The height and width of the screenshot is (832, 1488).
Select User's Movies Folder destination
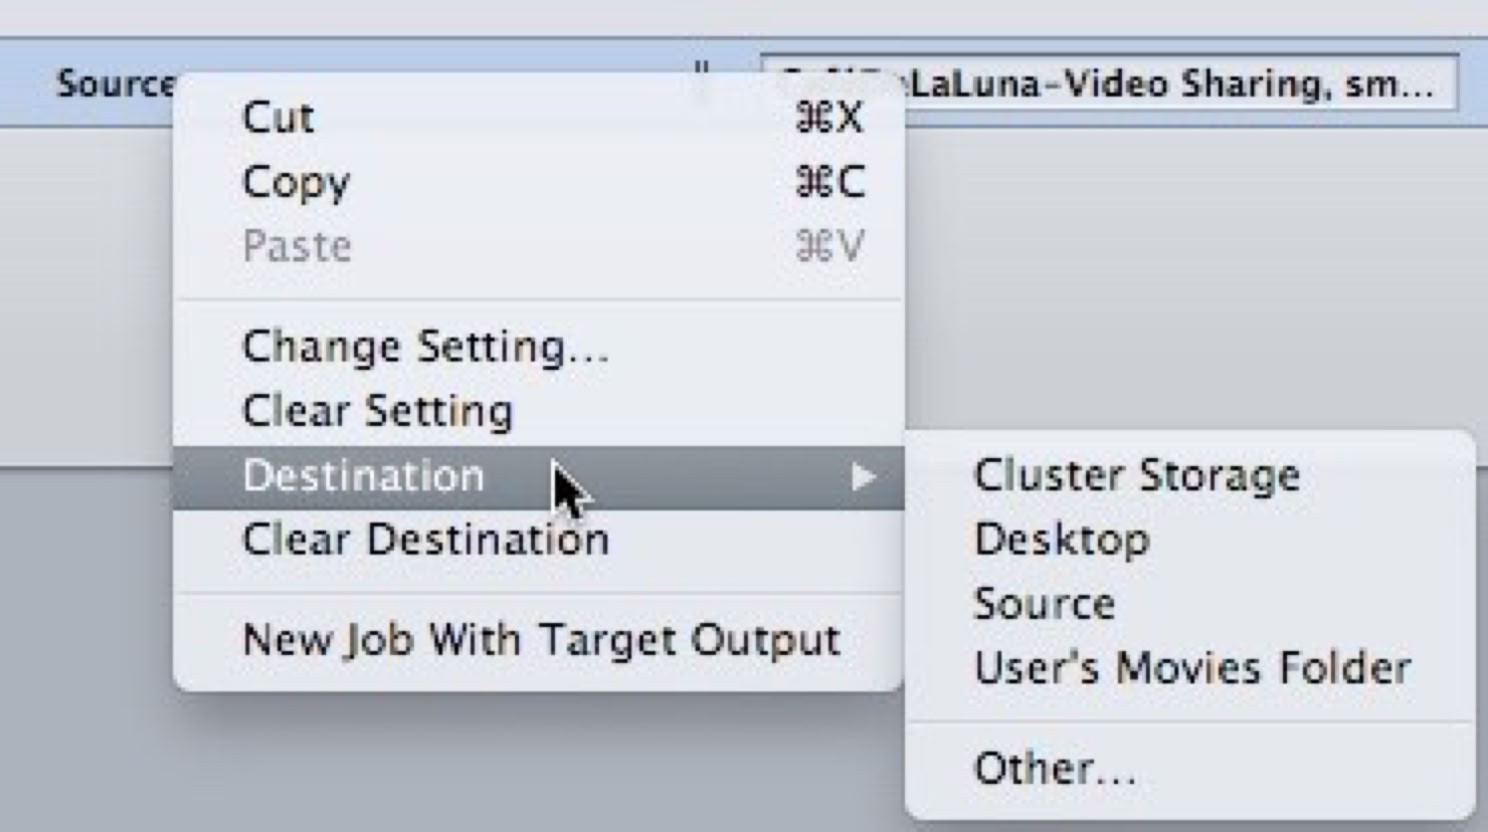point(1192,668)
